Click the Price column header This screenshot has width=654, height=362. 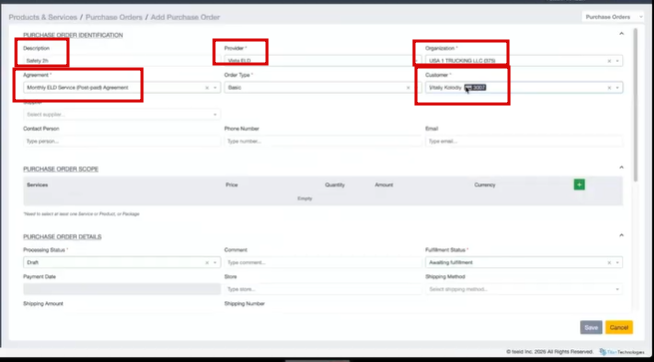231,185
